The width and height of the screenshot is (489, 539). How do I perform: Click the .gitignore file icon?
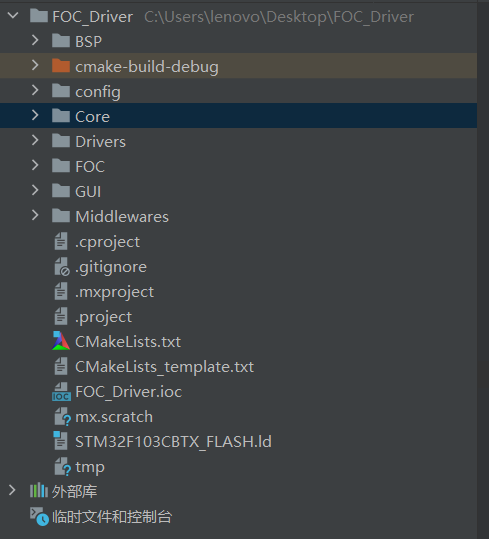[x=62, y=267]
